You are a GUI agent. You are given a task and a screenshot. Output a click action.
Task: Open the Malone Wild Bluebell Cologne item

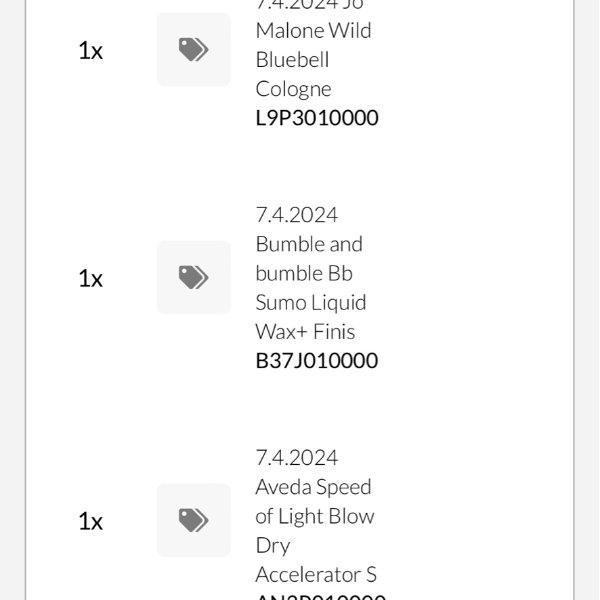tap(313, 31)
